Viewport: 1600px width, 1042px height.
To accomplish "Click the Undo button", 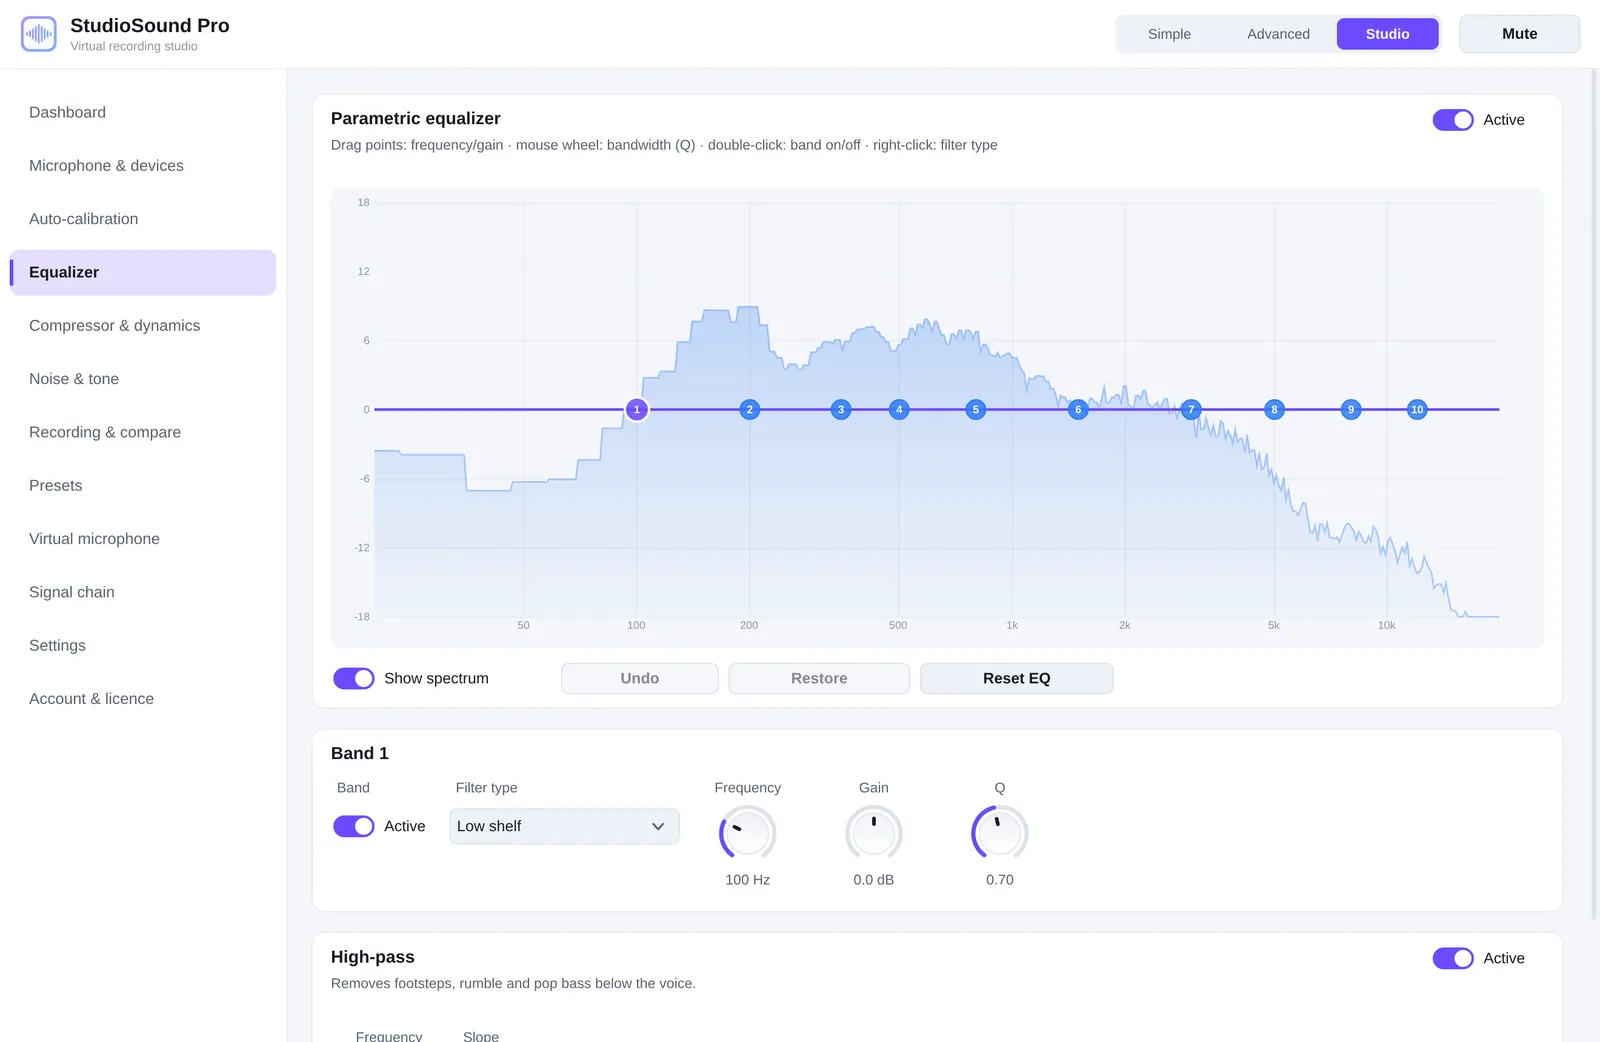I will (640, 679).
